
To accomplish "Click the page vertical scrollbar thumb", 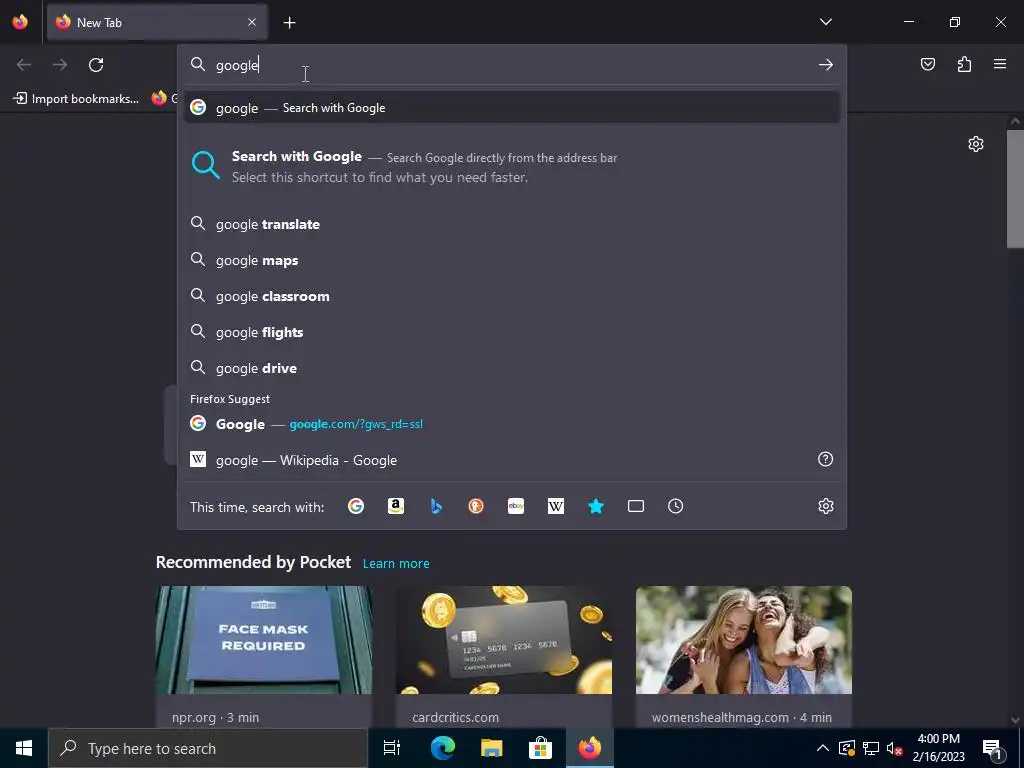I will click(1015, 189).
